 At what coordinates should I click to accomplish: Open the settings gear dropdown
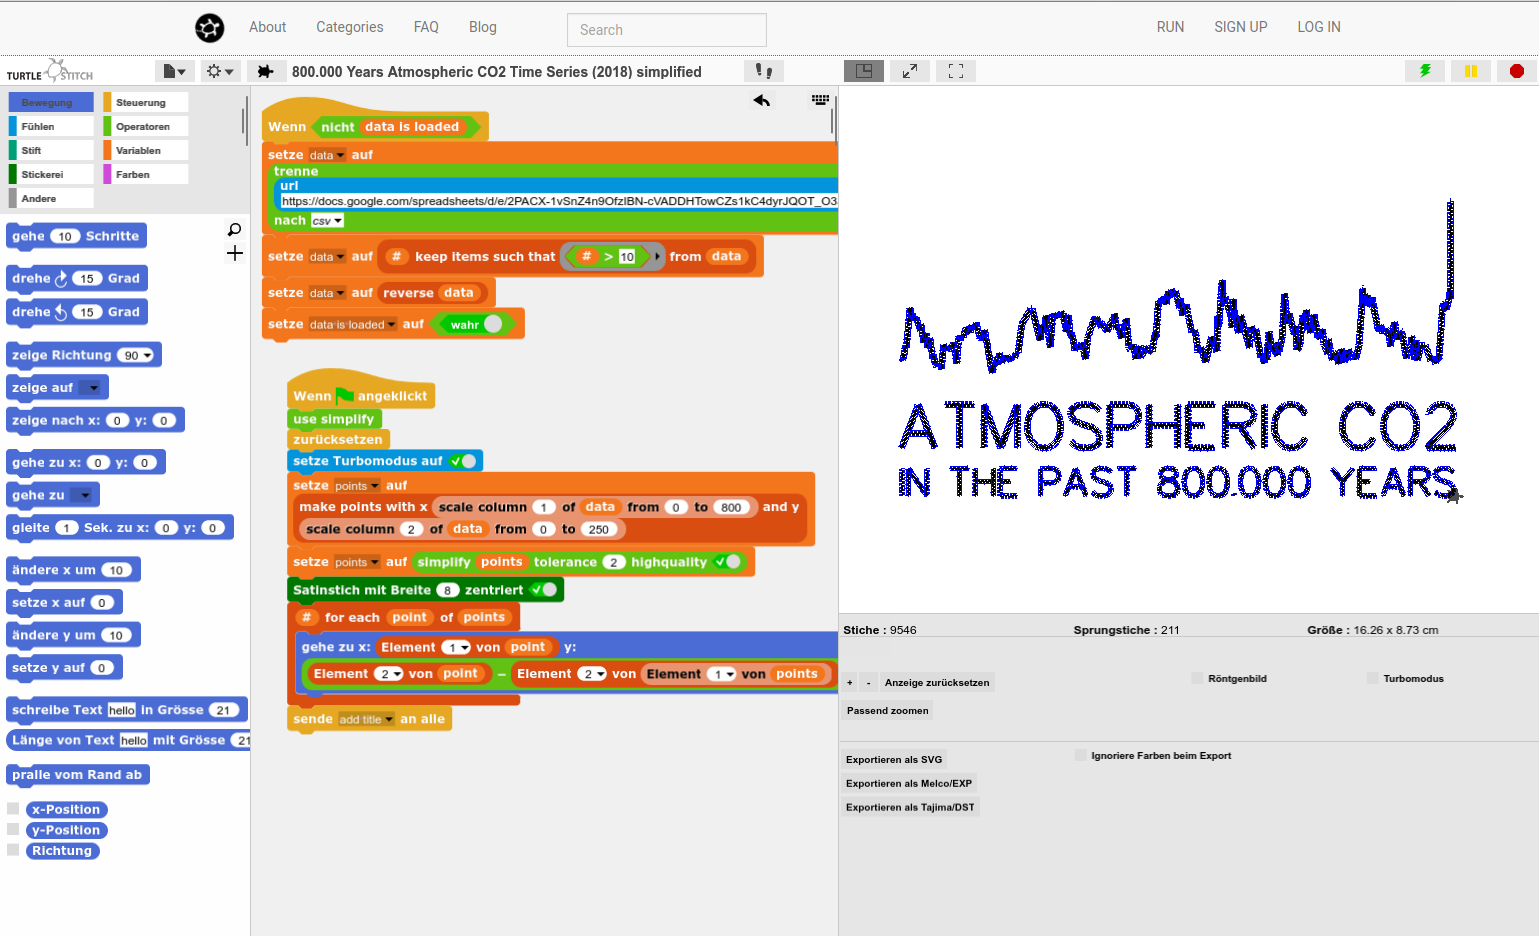[218, 71]
